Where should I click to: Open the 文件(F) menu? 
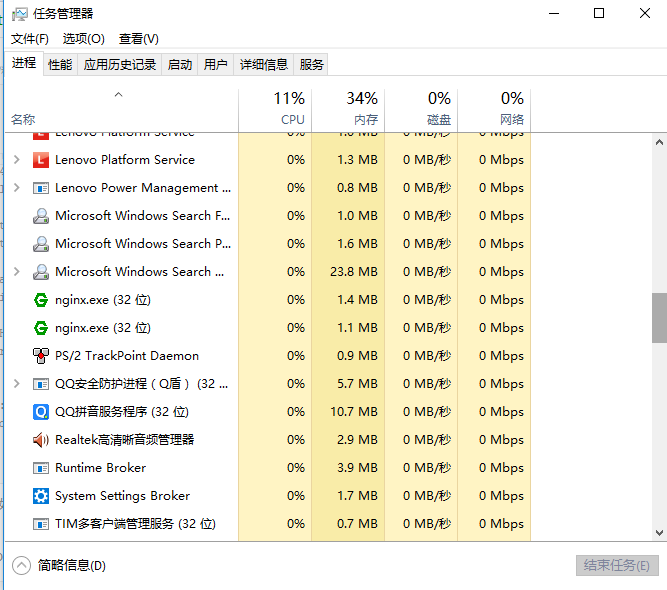[x=29, y=39]
